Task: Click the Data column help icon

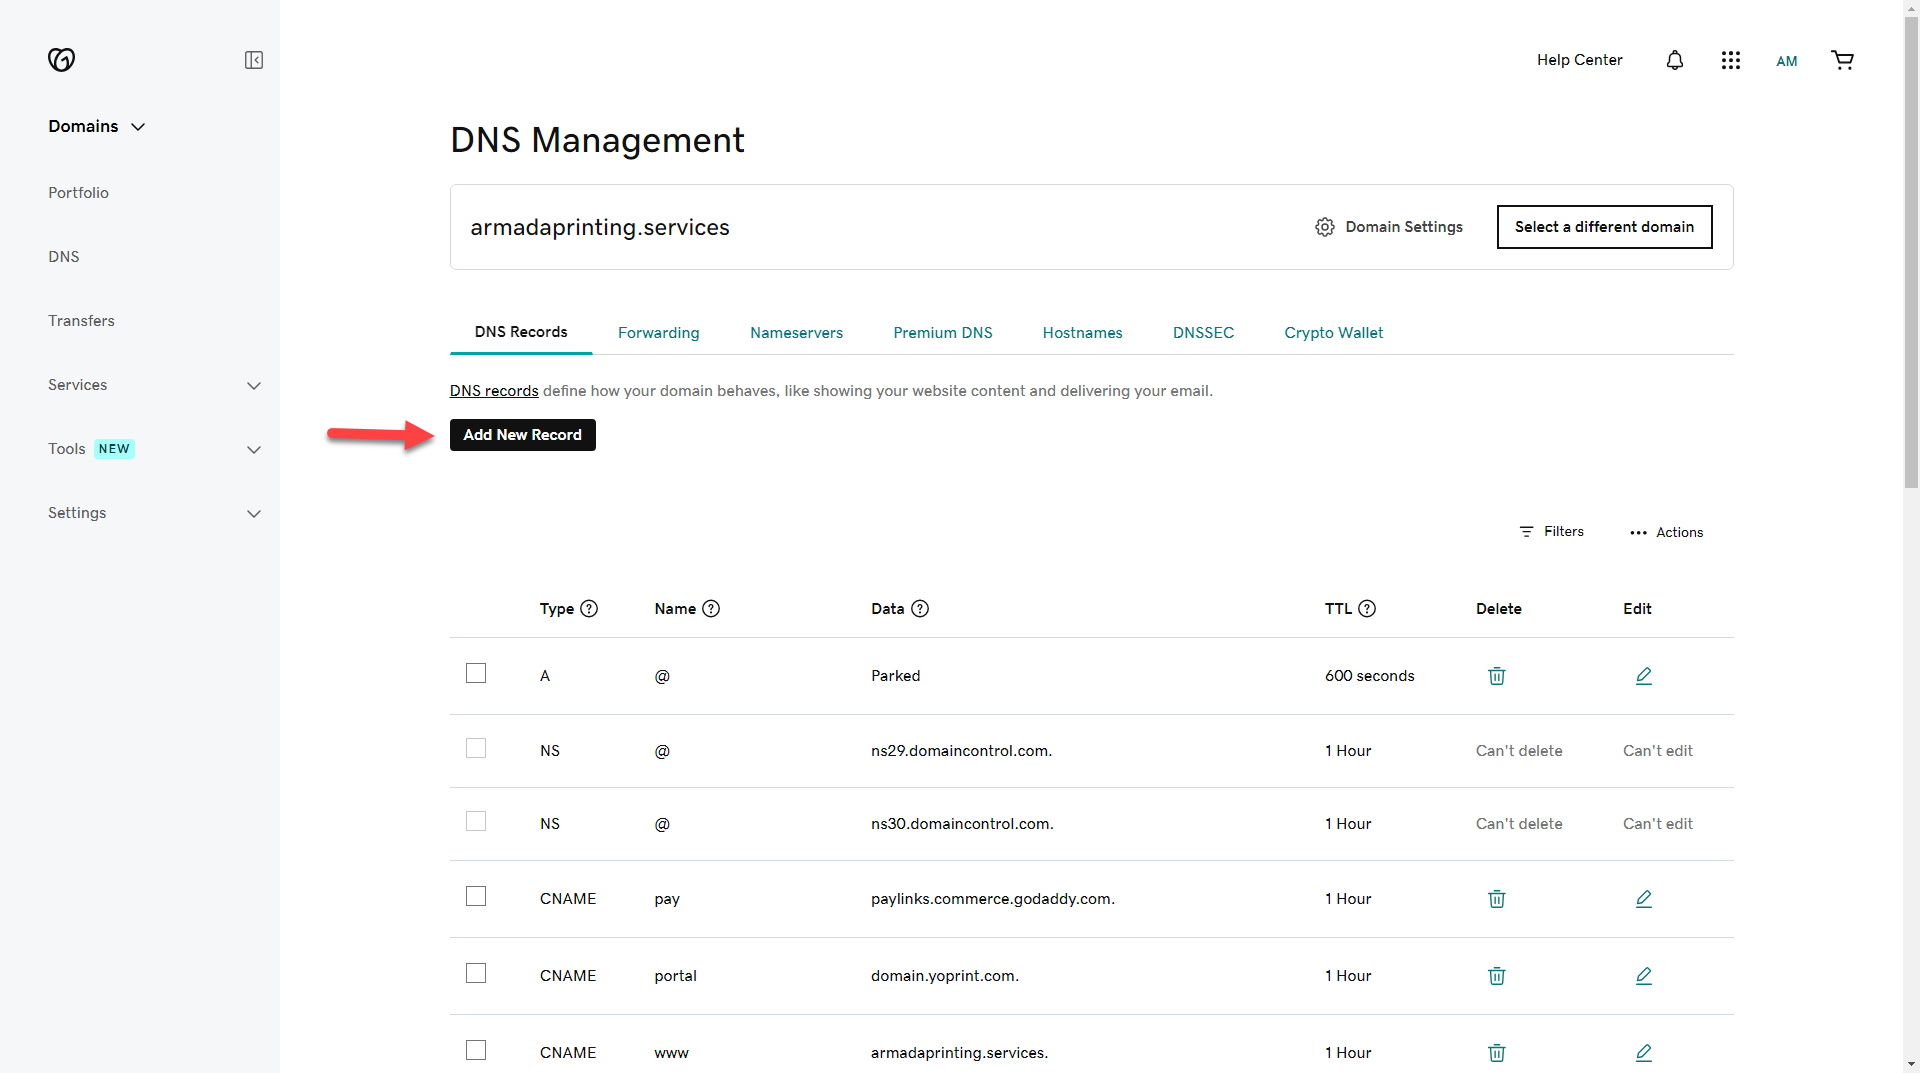Action: pos(920,608)
